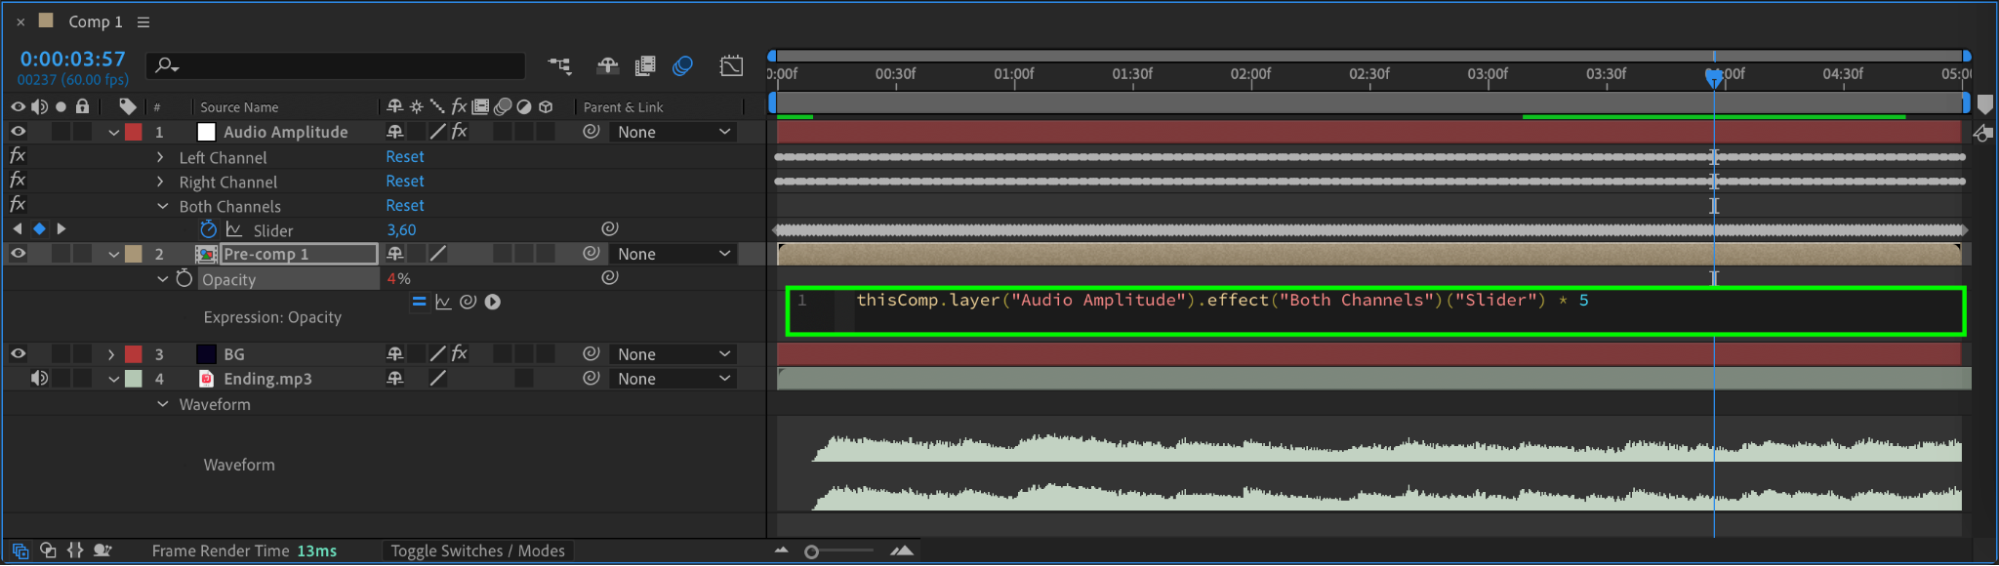
Task: Reset the Both Channels effect
Action: 405,206
